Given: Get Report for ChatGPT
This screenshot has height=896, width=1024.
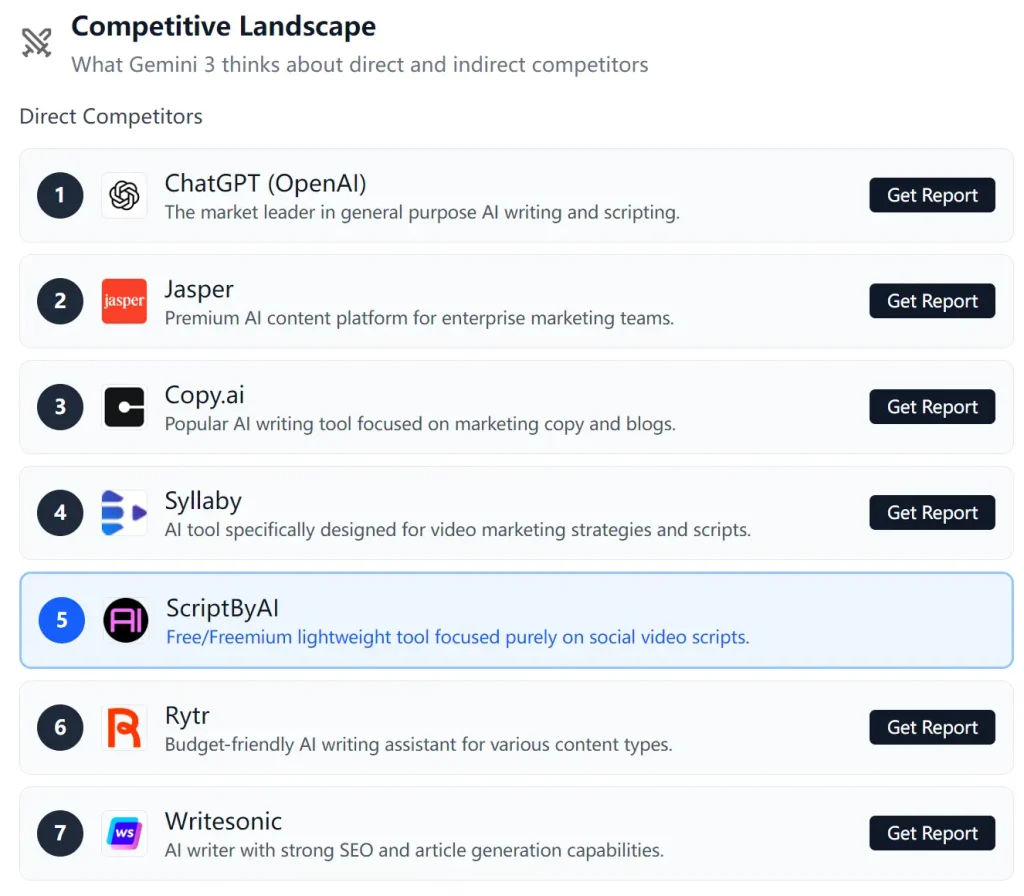Looking at the screenshot, I should tap(931, 195).
